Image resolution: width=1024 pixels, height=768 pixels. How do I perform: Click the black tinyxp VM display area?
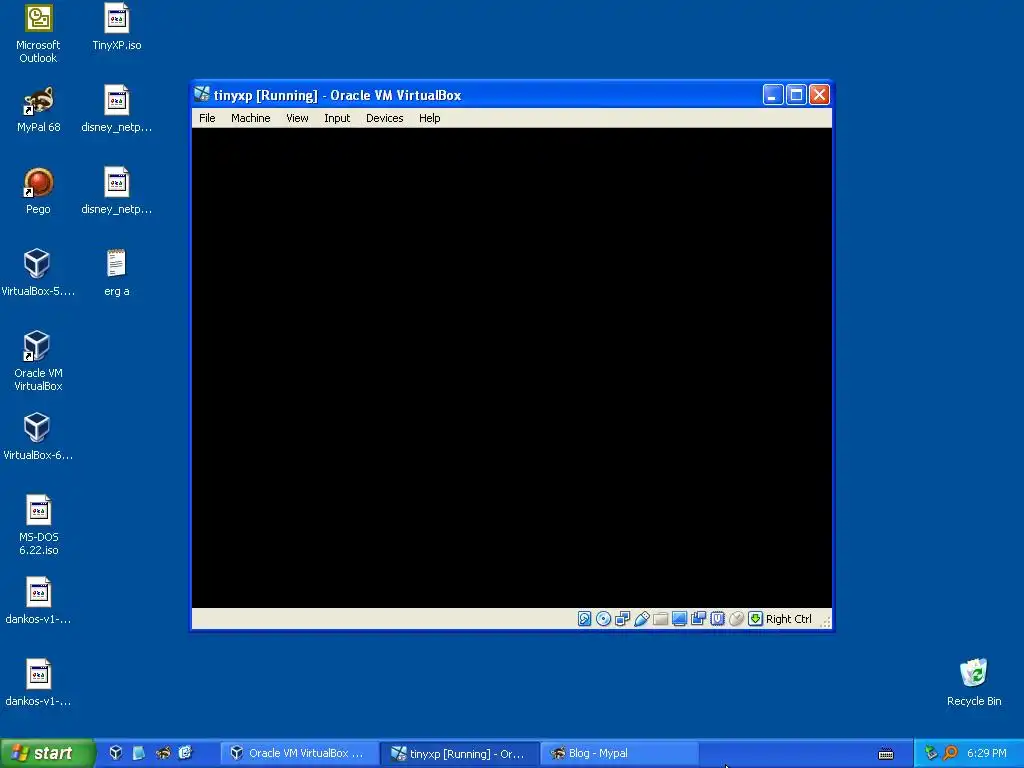pos(511,368)
